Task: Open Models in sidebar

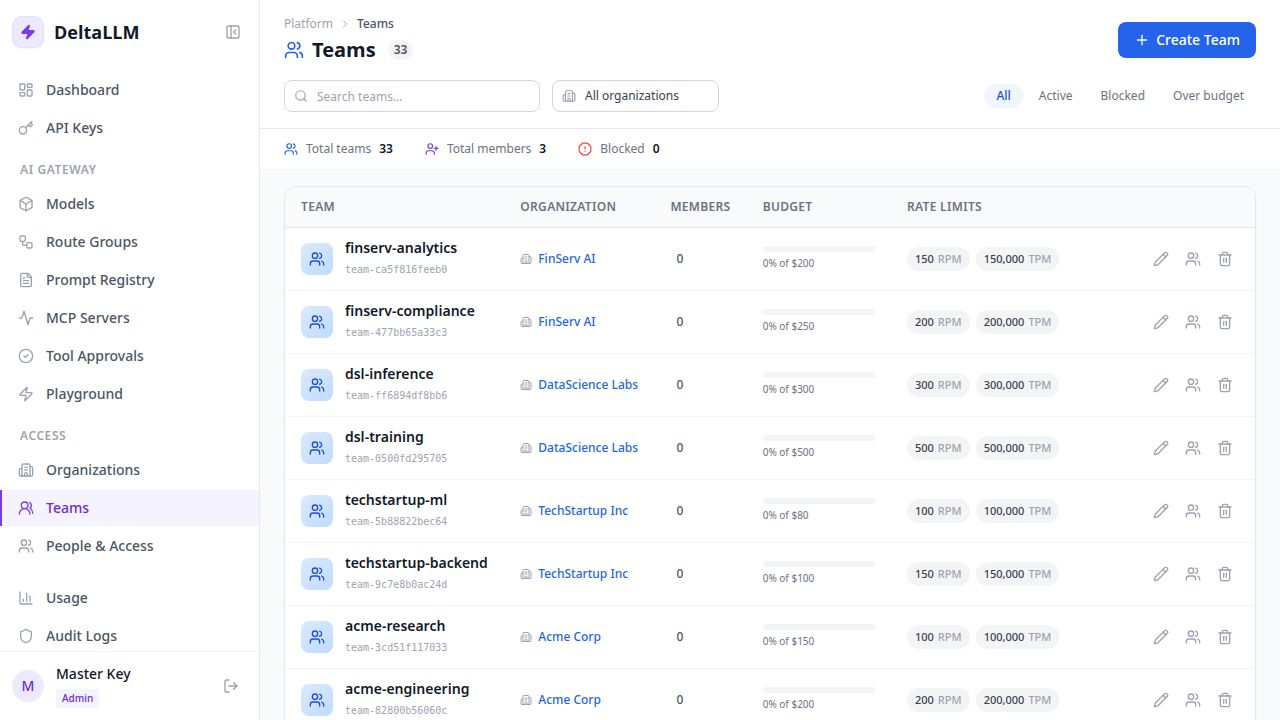Action: (x=130, y=204)
